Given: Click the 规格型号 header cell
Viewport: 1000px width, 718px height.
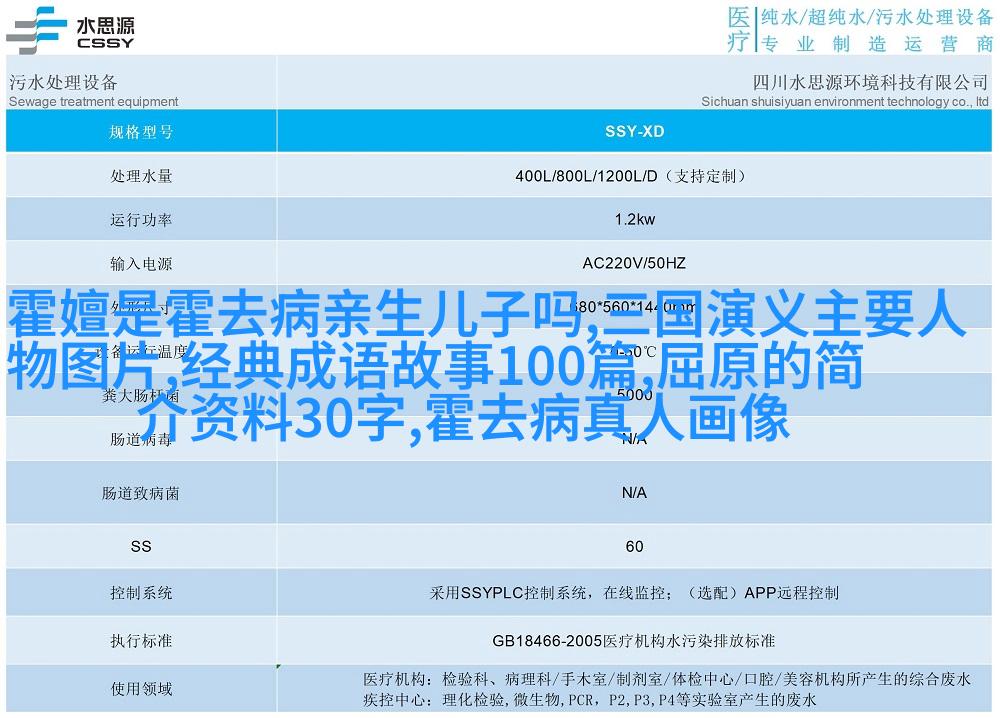Looking at the screenshot, I should click(x=141, y=131).
